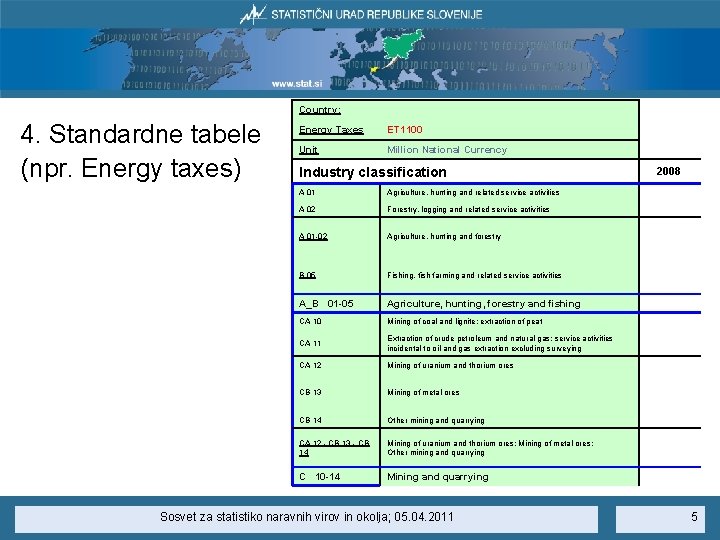The width and height of the screenshot is (720, 540).
Task: Click 'STATISTIČNI URAD REPUBLIKE SLOVENIJE' title
Action: coord(377,14)
